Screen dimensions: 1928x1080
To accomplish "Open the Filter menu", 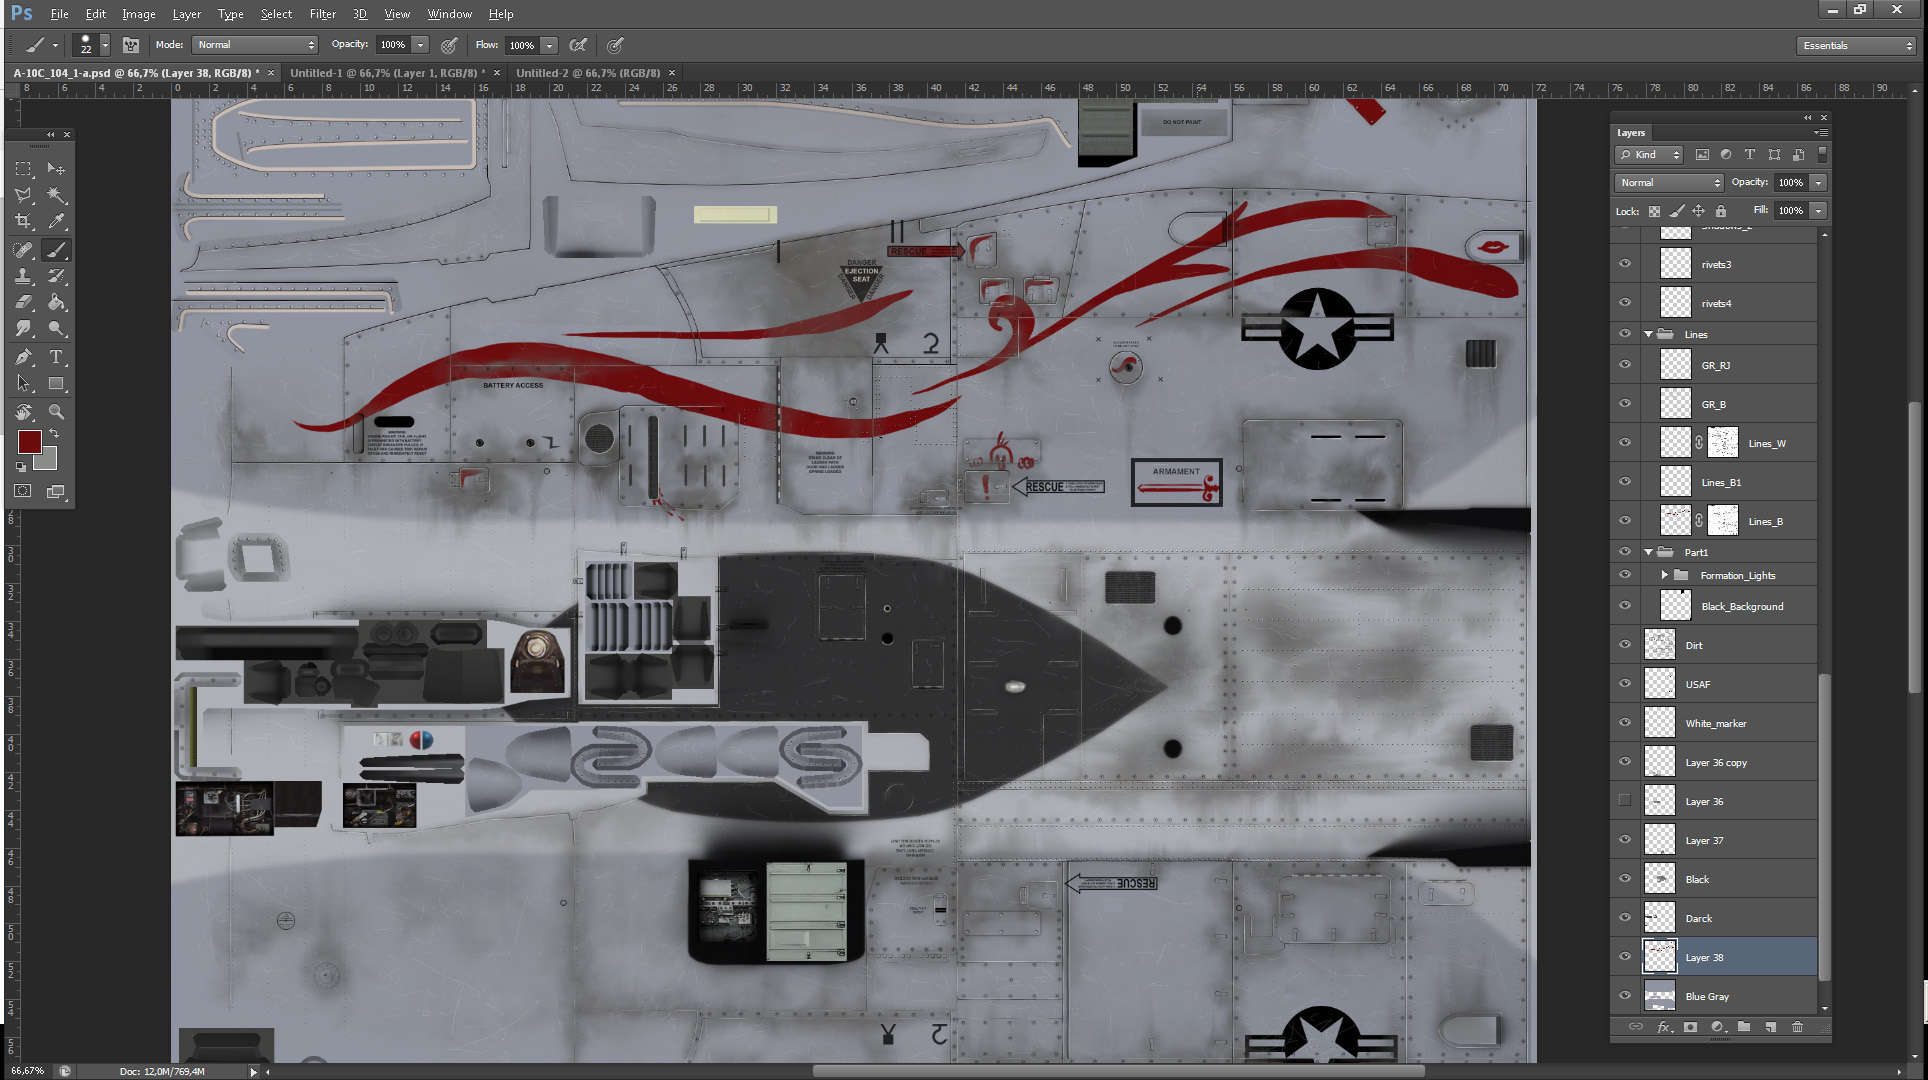I will click(322, 14).
